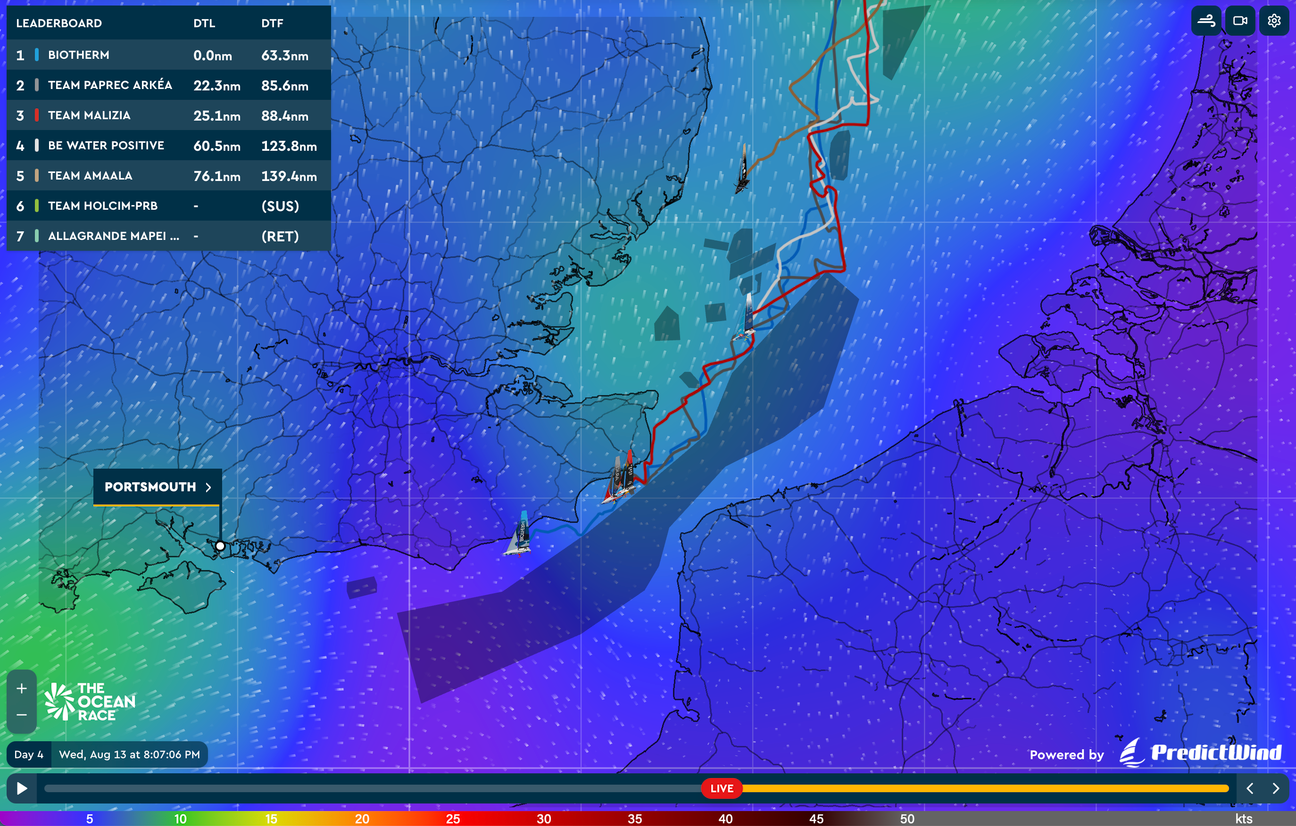Click the kts unit label on wind scale
1296x826 pixels.
(x=1243, y=819)
